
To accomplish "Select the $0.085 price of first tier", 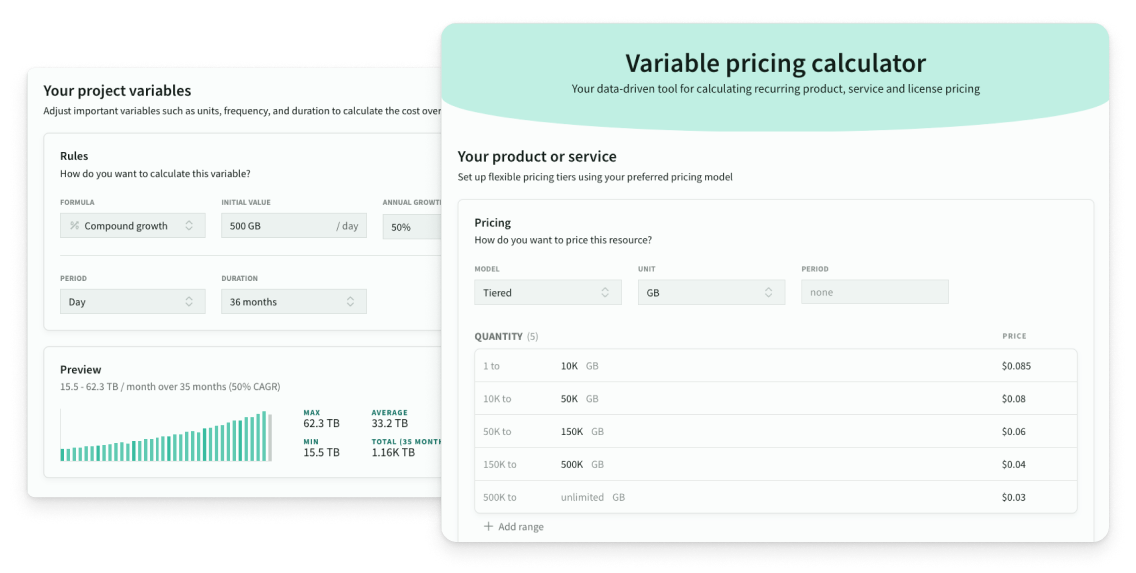I will click(x=1016, y=366).
